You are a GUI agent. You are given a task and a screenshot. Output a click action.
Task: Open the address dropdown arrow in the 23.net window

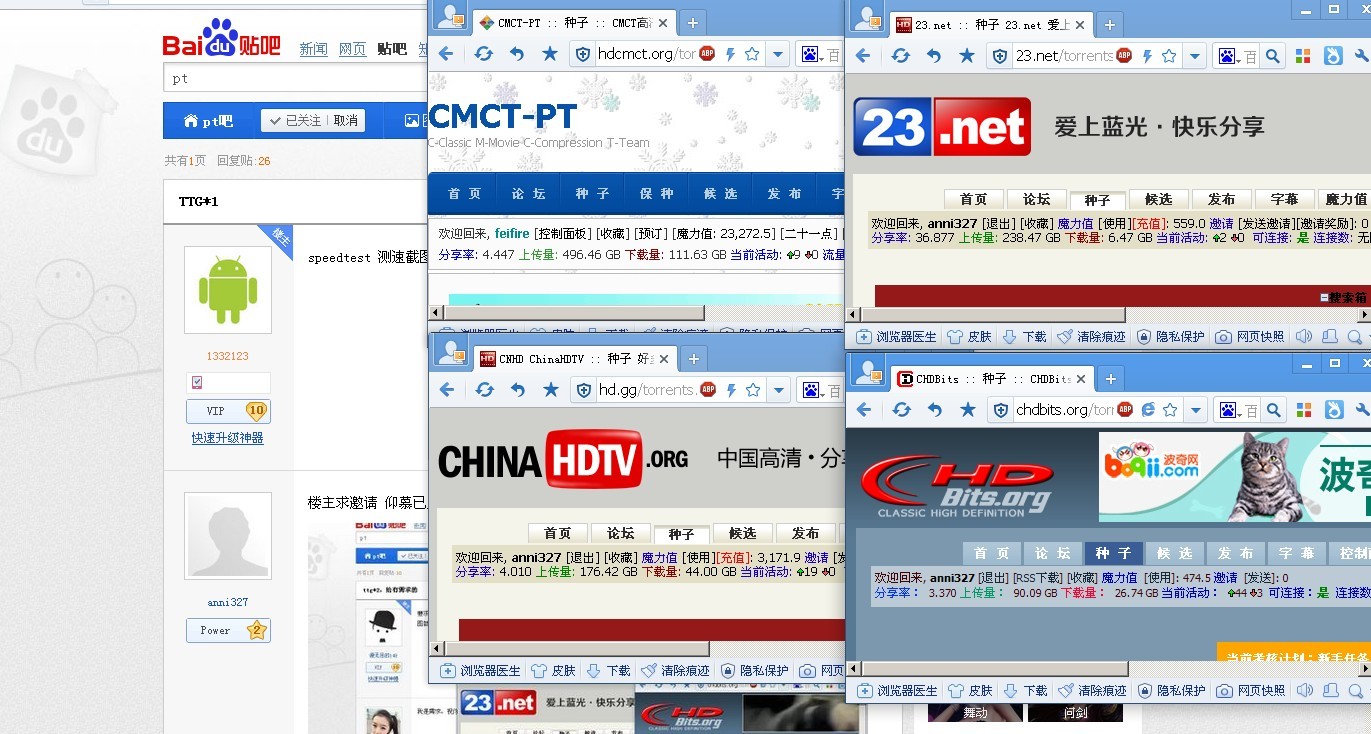[1194, 57]
